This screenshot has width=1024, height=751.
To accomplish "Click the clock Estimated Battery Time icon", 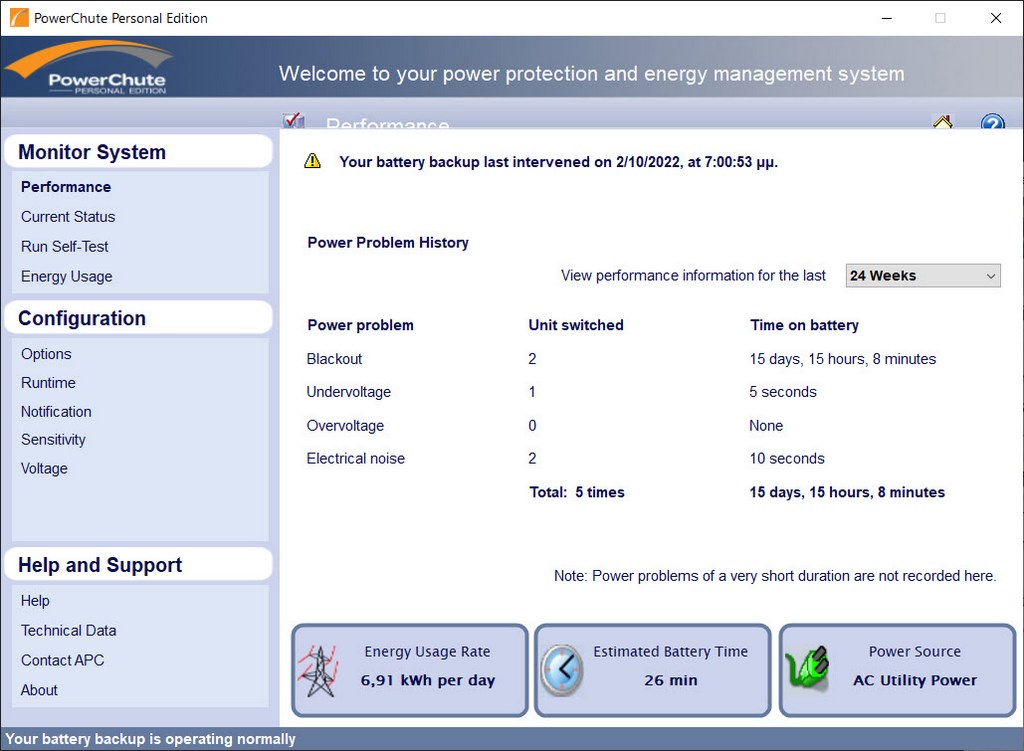I will (x=562, y=670).
